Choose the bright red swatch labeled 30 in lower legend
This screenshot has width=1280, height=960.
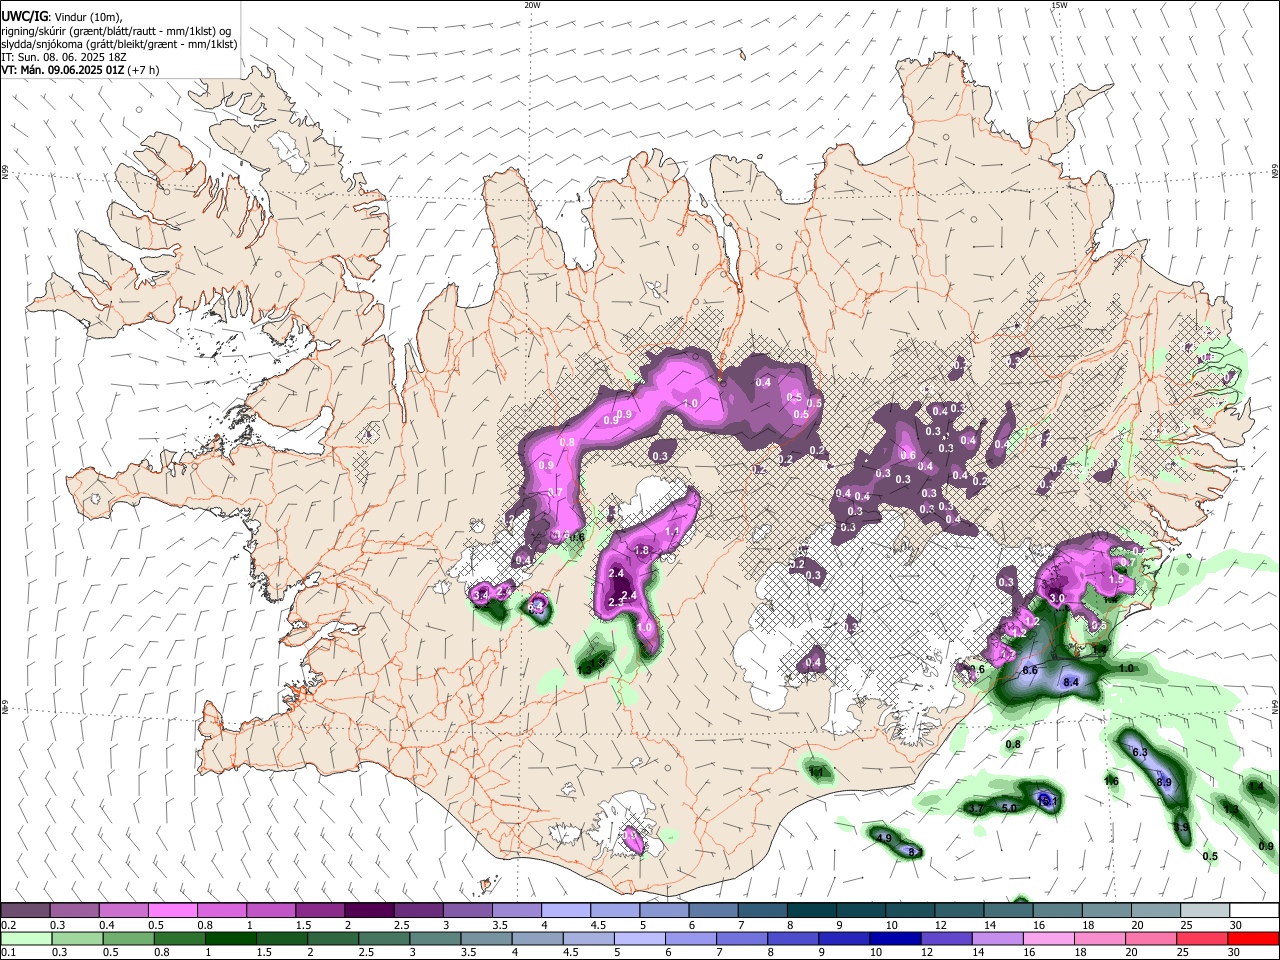tap(1253, 938)
